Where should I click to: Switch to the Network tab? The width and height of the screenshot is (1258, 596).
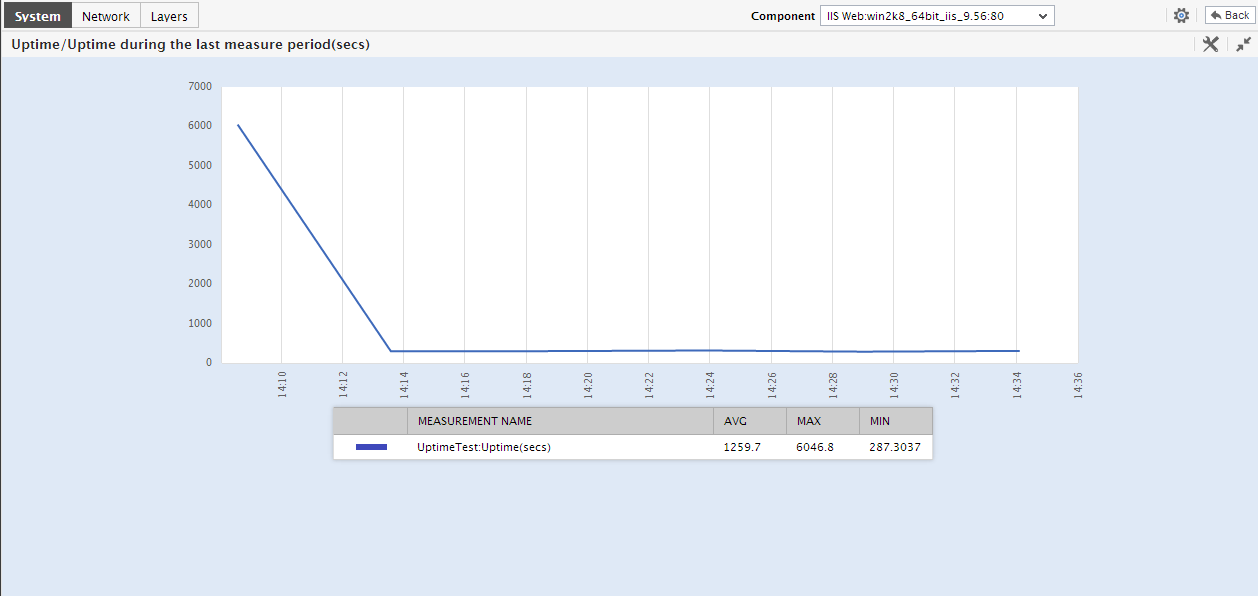(106, 16)
